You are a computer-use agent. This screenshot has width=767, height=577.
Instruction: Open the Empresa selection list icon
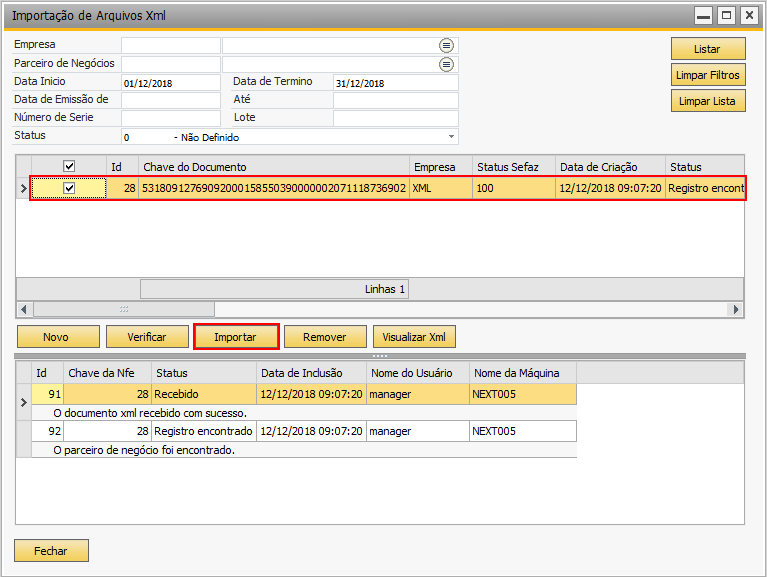tap(446, 45)
